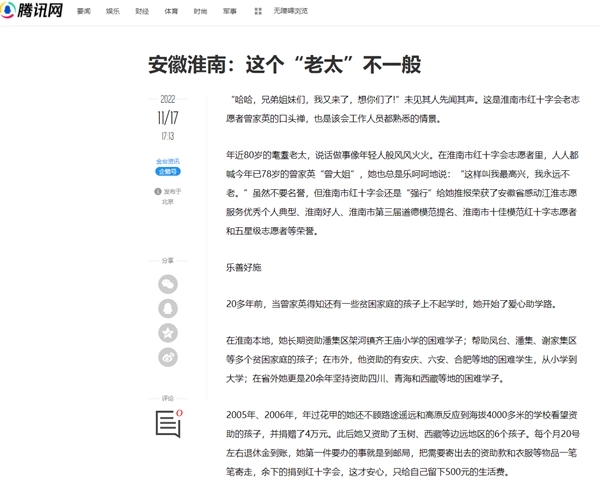The height and width of the screenshot is (492, 600).
Task: Switch to the 时尚 fashion channel
Action: [200, 11]
